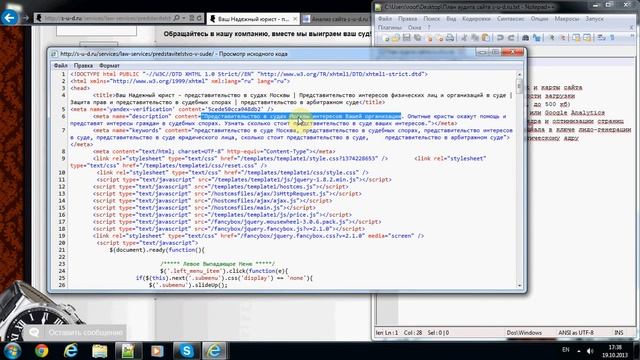Image resolution: width=640 pixels, height=360 pixels.
Task: Click the Cut scissors icon in Notepad++
Action: (x=464, y=38)
